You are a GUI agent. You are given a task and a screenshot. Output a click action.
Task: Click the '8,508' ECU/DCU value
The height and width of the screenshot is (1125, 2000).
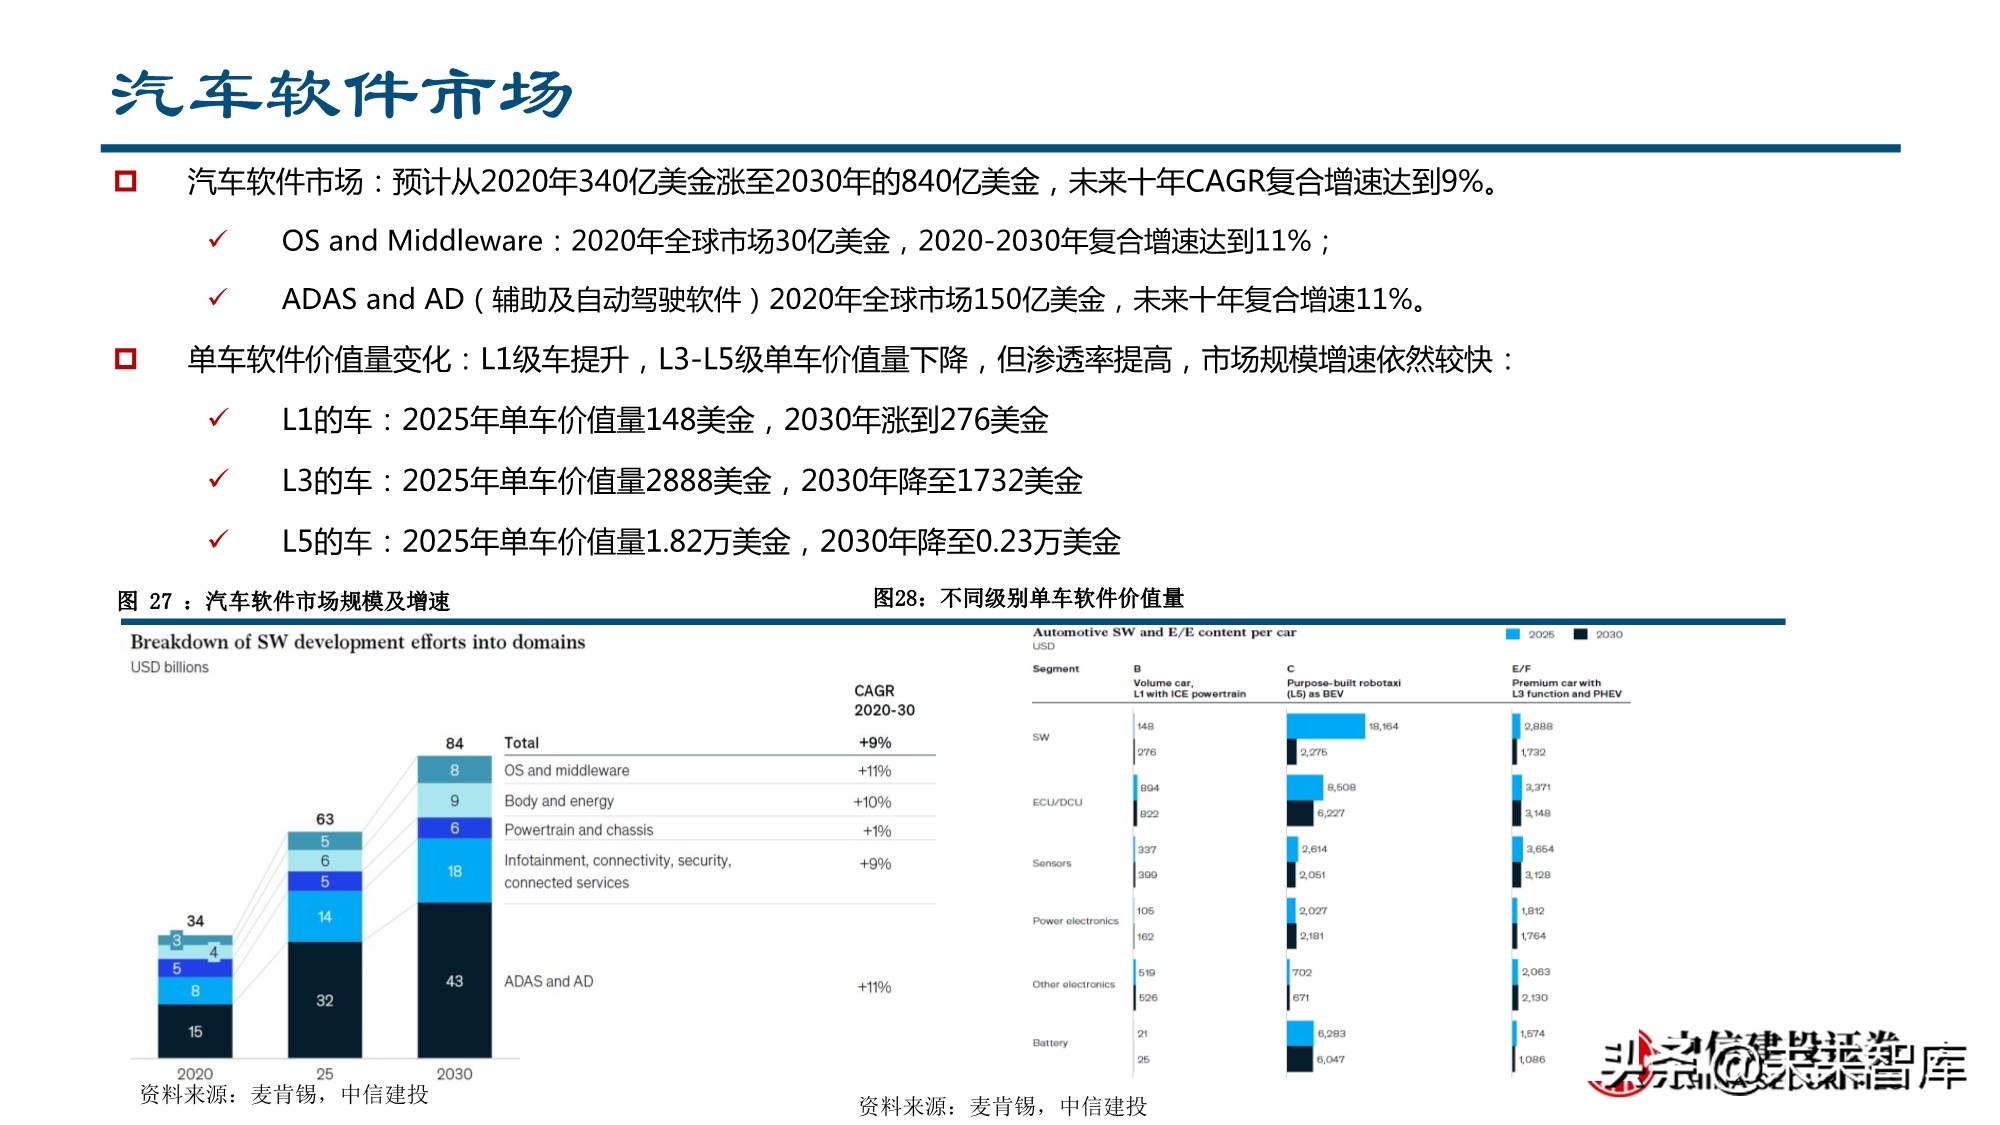1341,787
